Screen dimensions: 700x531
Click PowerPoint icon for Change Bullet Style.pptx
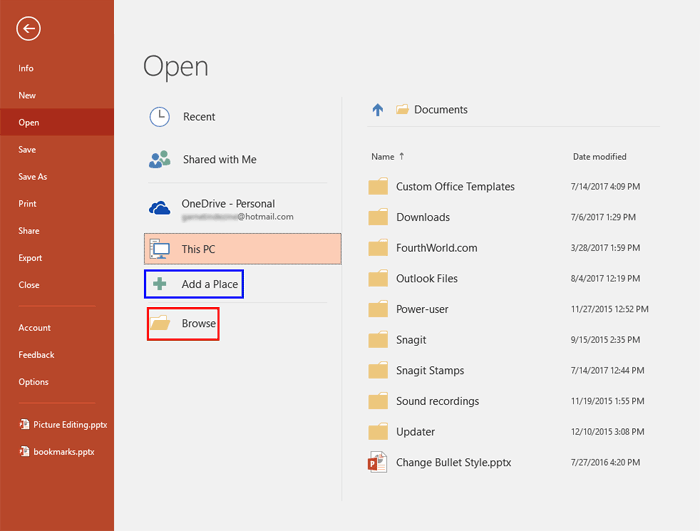coord(378,463)
